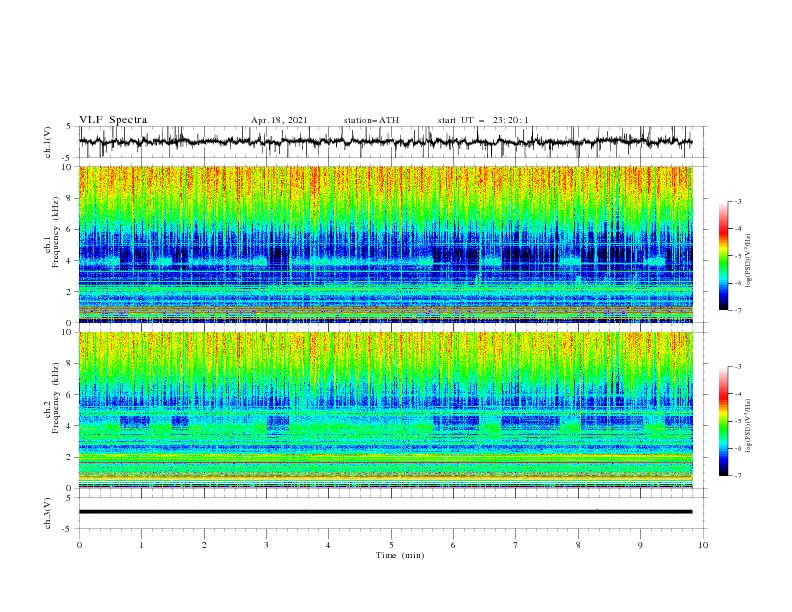792x612 pixels.
Task: Click the "-3" tick on ch.1 colorbar
Action: point(737,201)
